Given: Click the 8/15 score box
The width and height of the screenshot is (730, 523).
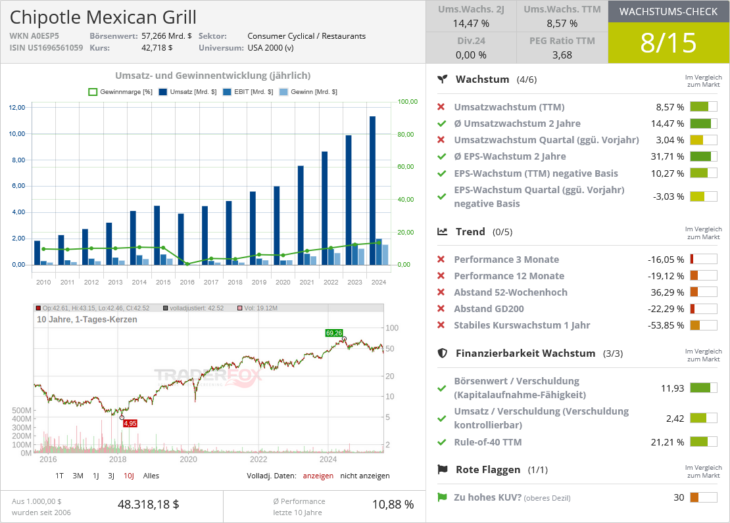Looking at the screenshot, I should (669, 42).
